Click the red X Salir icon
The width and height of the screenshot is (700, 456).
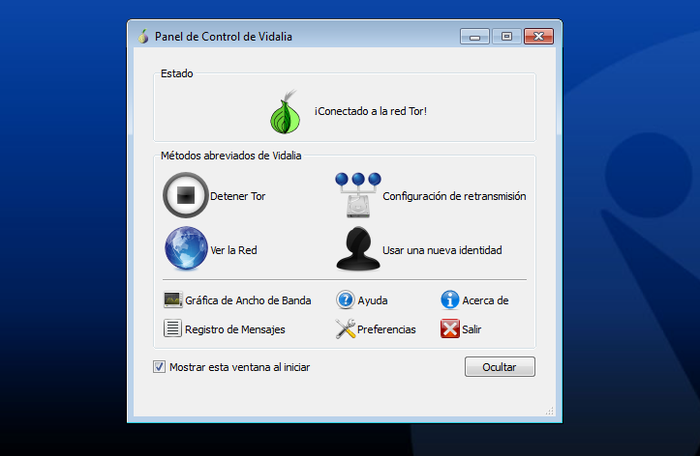click(450, 329)
